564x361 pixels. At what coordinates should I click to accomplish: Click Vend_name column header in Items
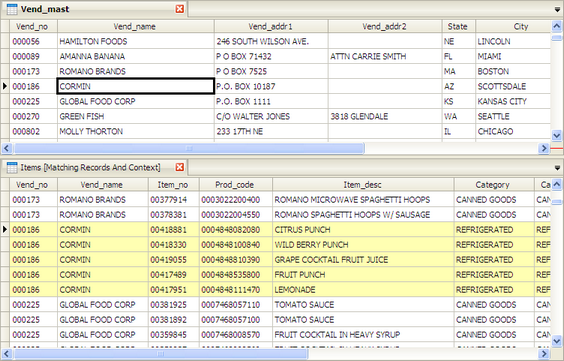point(103,185)
